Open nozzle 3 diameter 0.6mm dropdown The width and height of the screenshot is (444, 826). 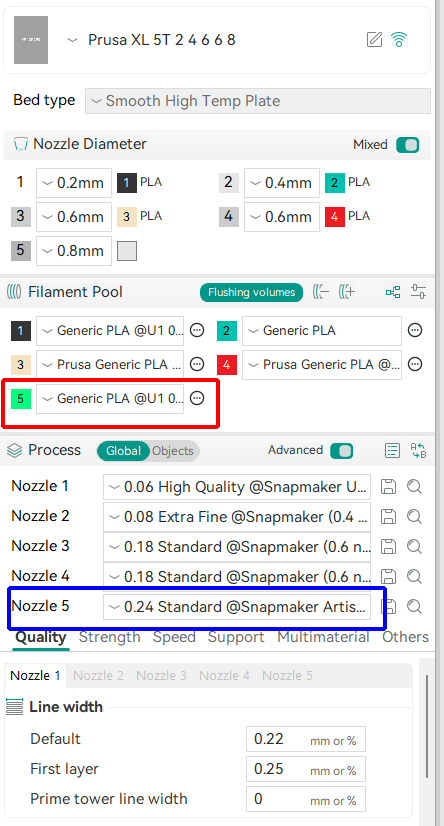tap(74, 217)
